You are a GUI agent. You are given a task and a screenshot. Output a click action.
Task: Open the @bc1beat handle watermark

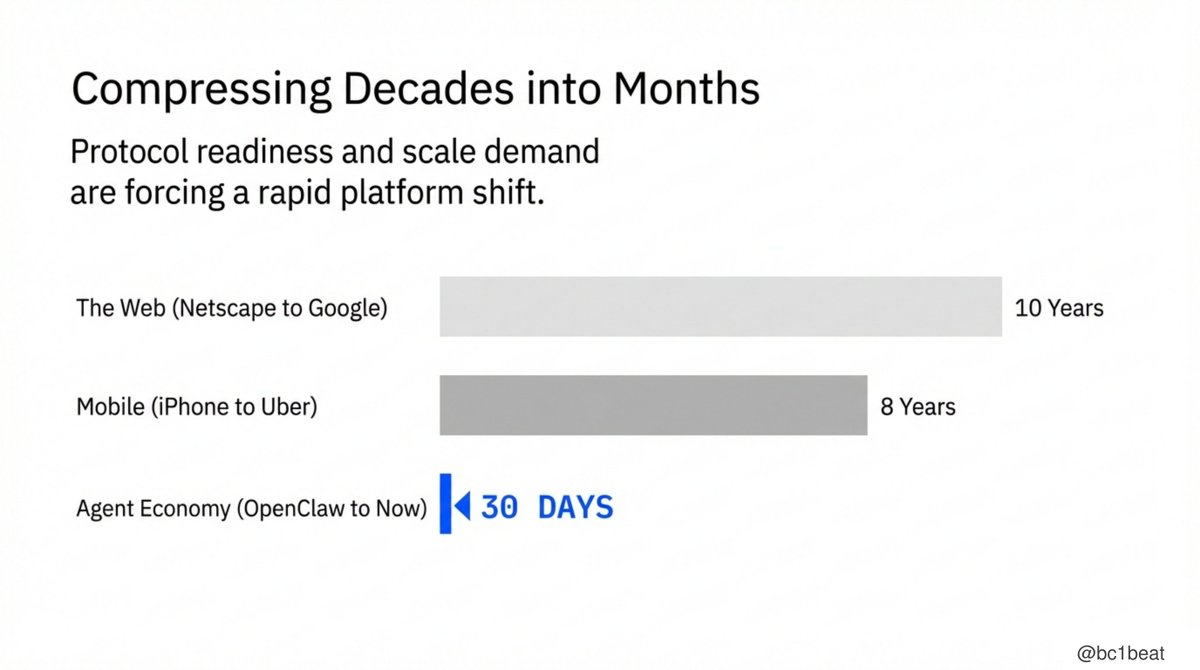pos(1130,652)
